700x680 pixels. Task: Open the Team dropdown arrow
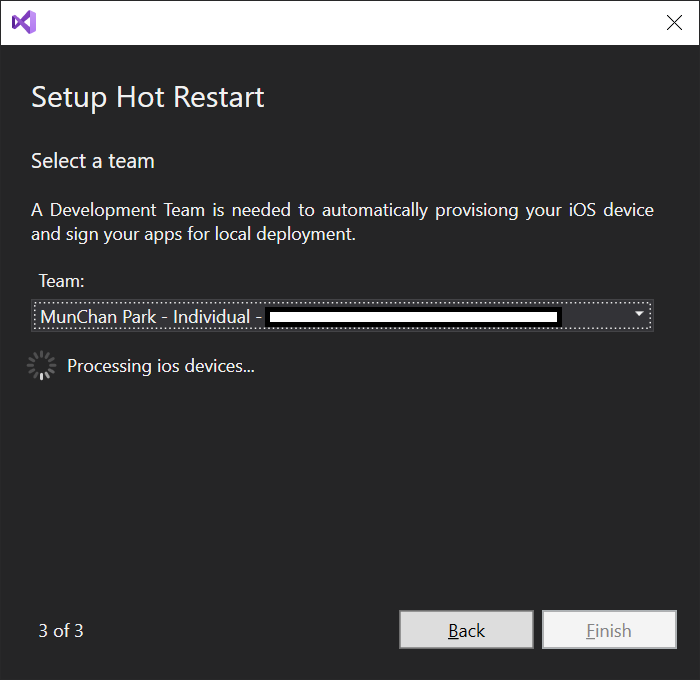[x=639, y=314]
